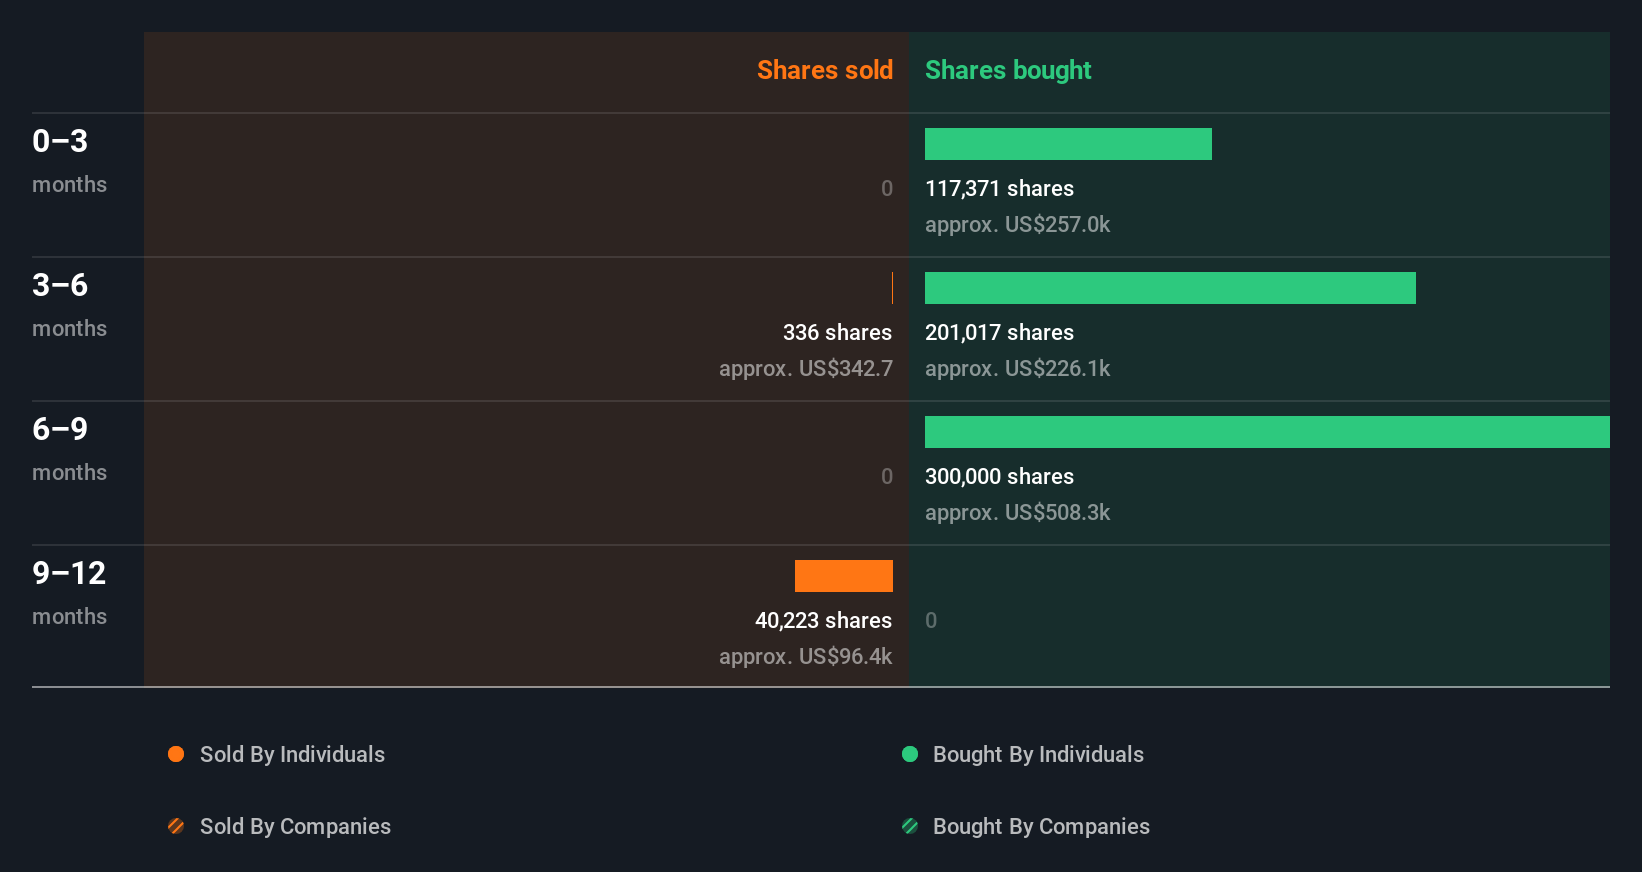Click the thin orange bar for 3–6 months

tap(892, 288)
